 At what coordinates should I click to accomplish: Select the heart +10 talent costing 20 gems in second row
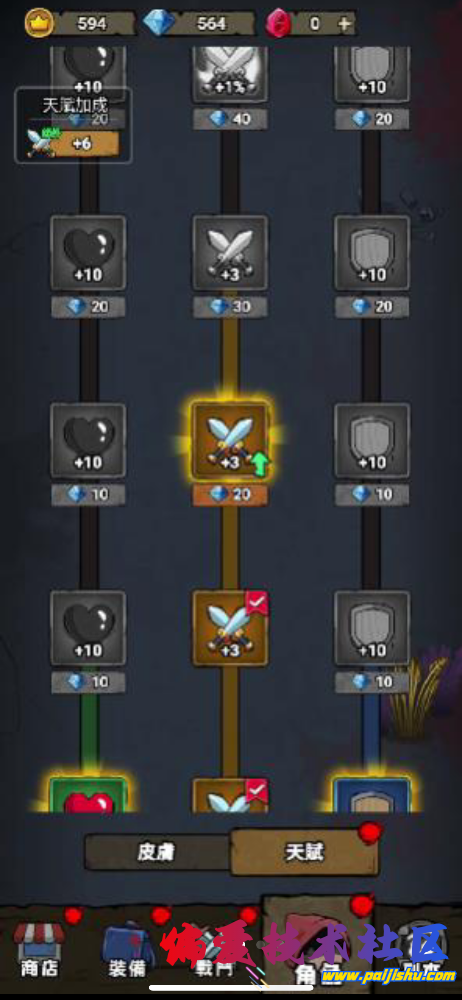pyautogui.click(x=88, y=253)
